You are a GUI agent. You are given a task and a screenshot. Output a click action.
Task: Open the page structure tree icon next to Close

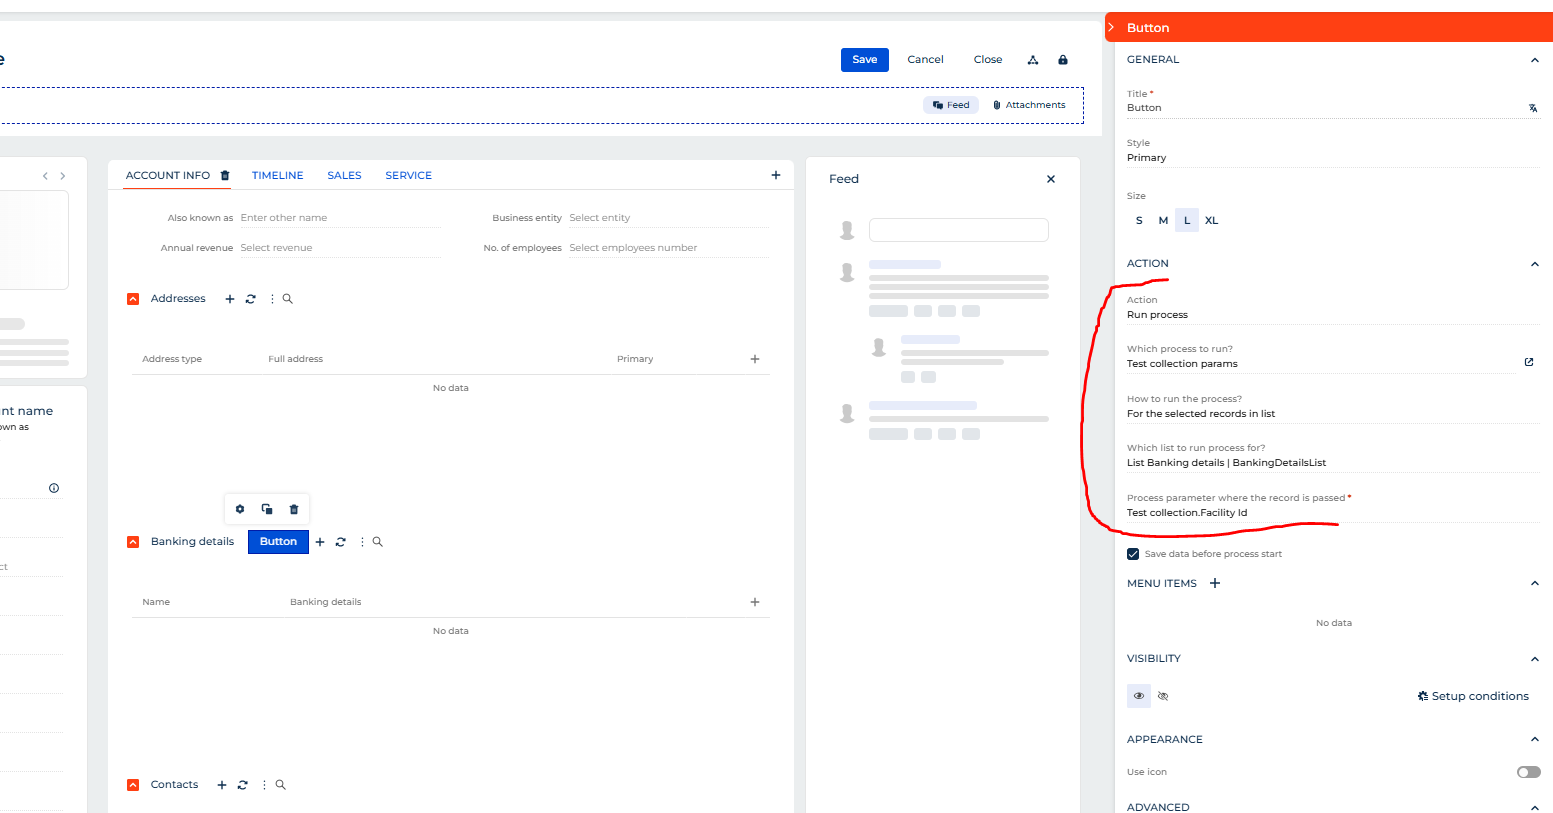1033,60
